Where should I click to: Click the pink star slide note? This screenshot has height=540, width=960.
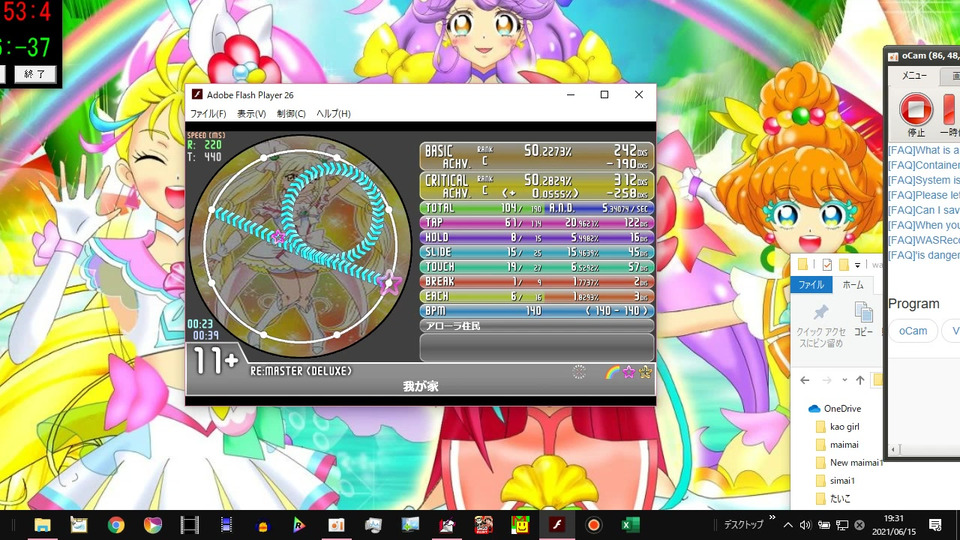coord(390,283)
